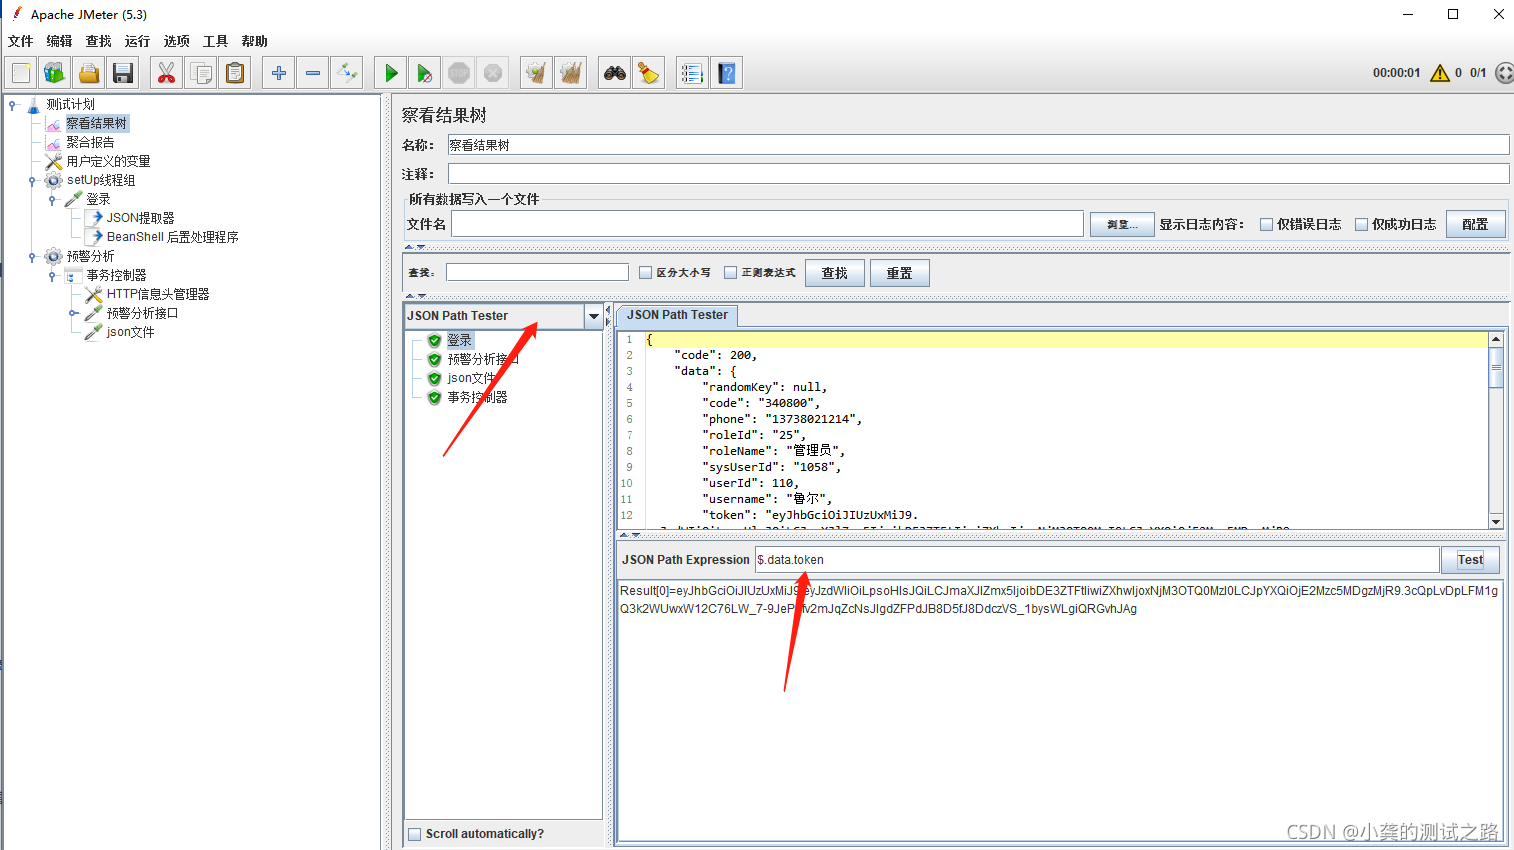Open the 文件 menu
The width and height of the screenshot is (1514, 850).
click(20, 41)
